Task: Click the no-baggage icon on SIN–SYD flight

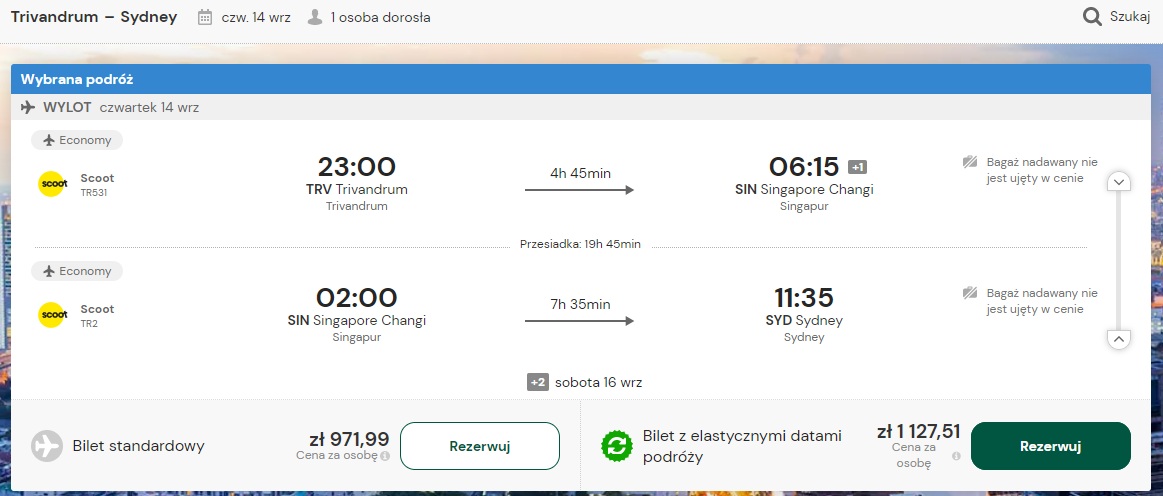Action: pos(969,293)
